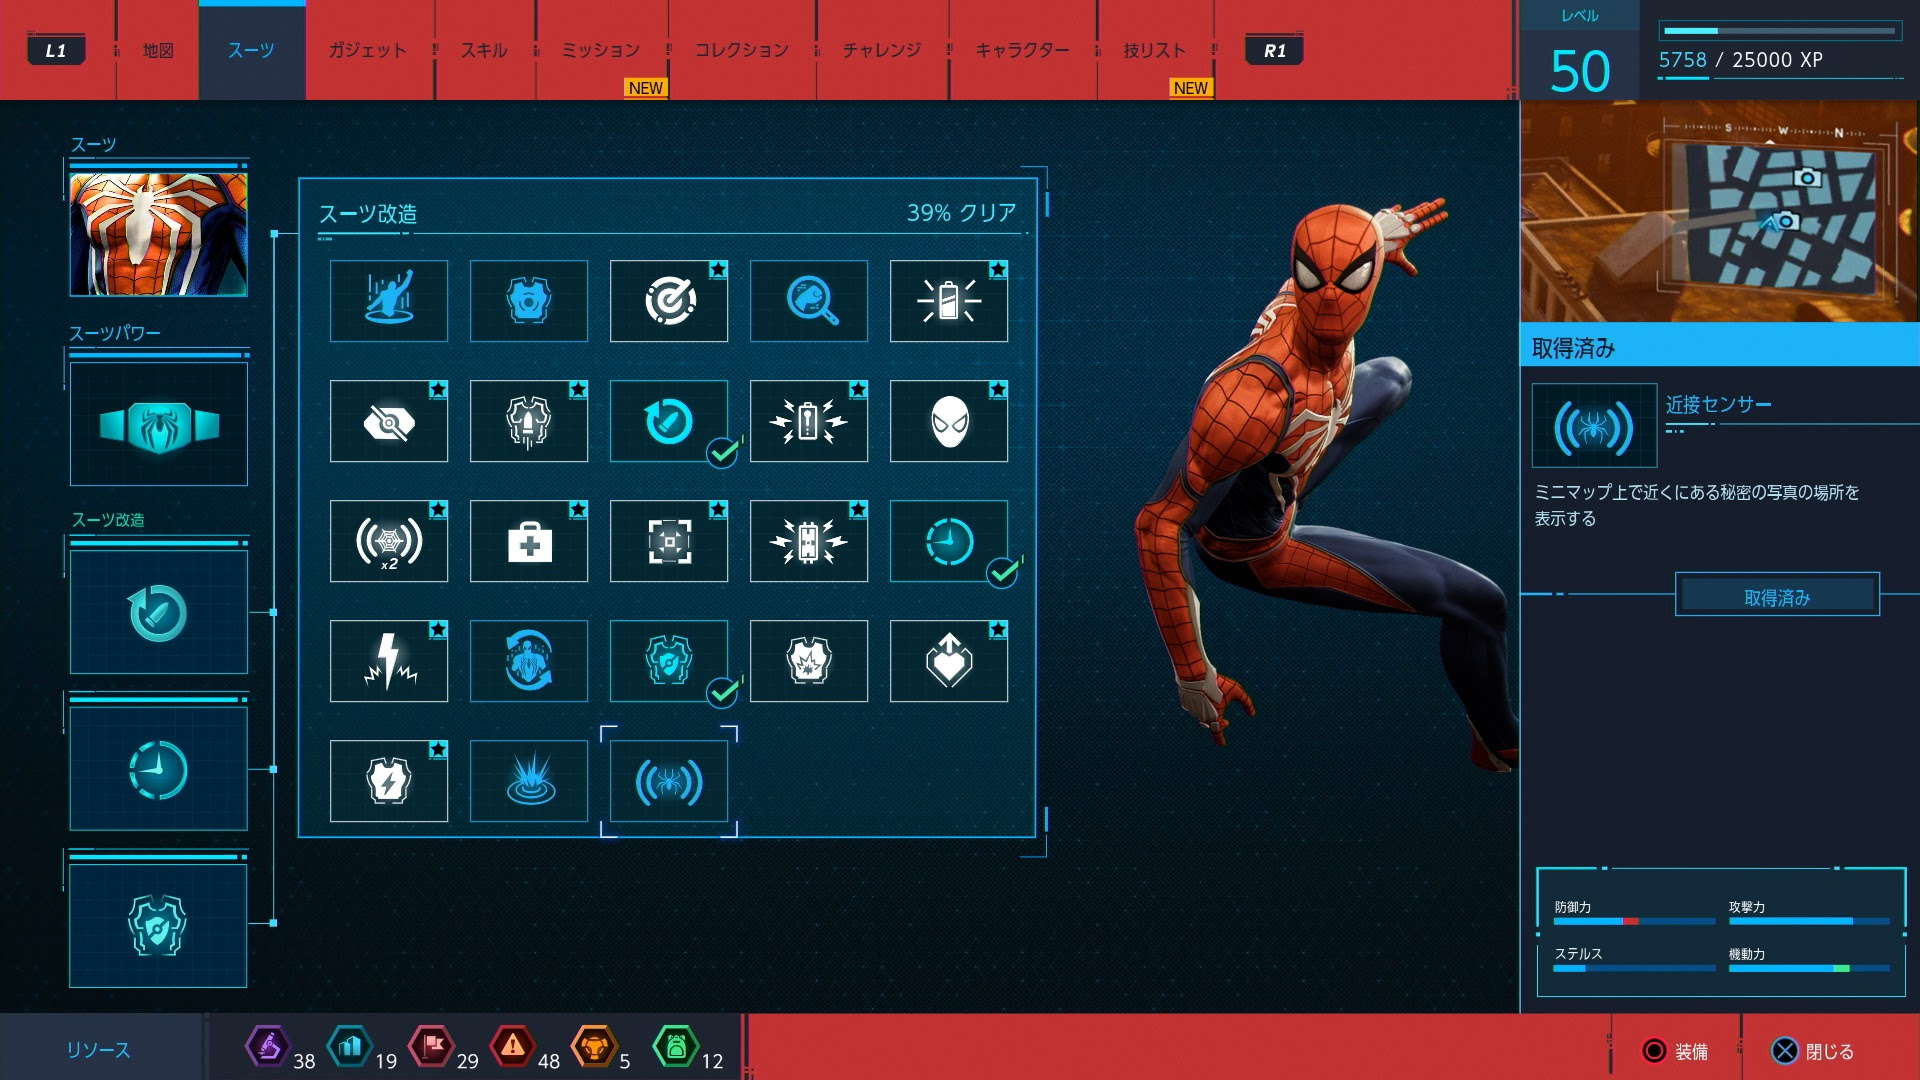Screen dimensions: 1920x1080
Task: Click the green backpack token resource icon
Action: tap(676, 1047)
